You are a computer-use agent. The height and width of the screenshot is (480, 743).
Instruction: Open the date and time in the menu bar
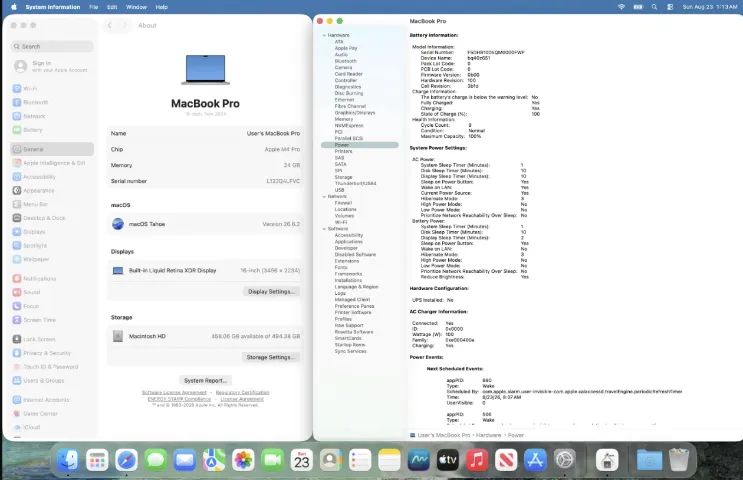(x=709, y=7)
